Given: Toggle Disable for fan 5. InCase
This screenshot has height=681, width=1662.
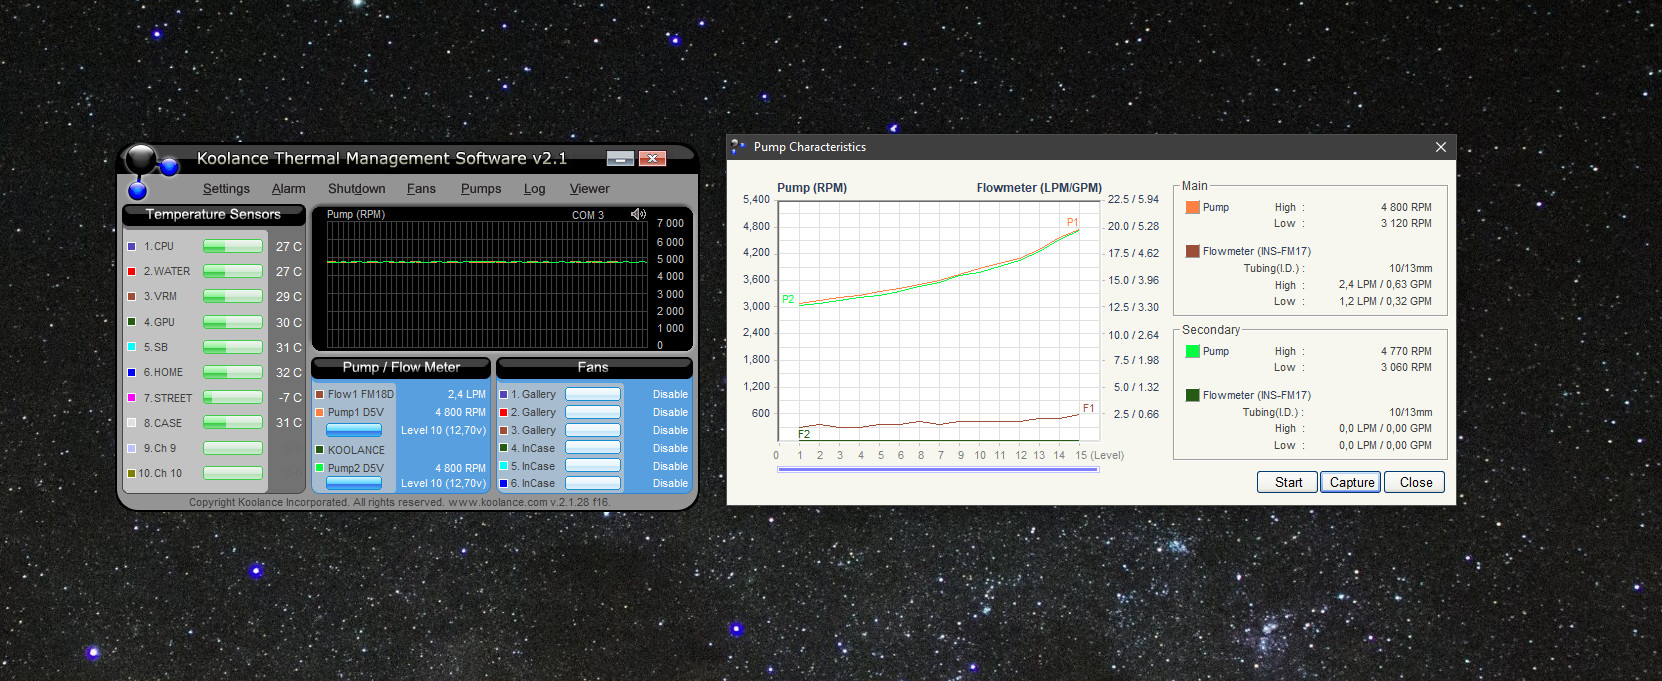Looking at the screenshot, I should click(x=670, y=467).
